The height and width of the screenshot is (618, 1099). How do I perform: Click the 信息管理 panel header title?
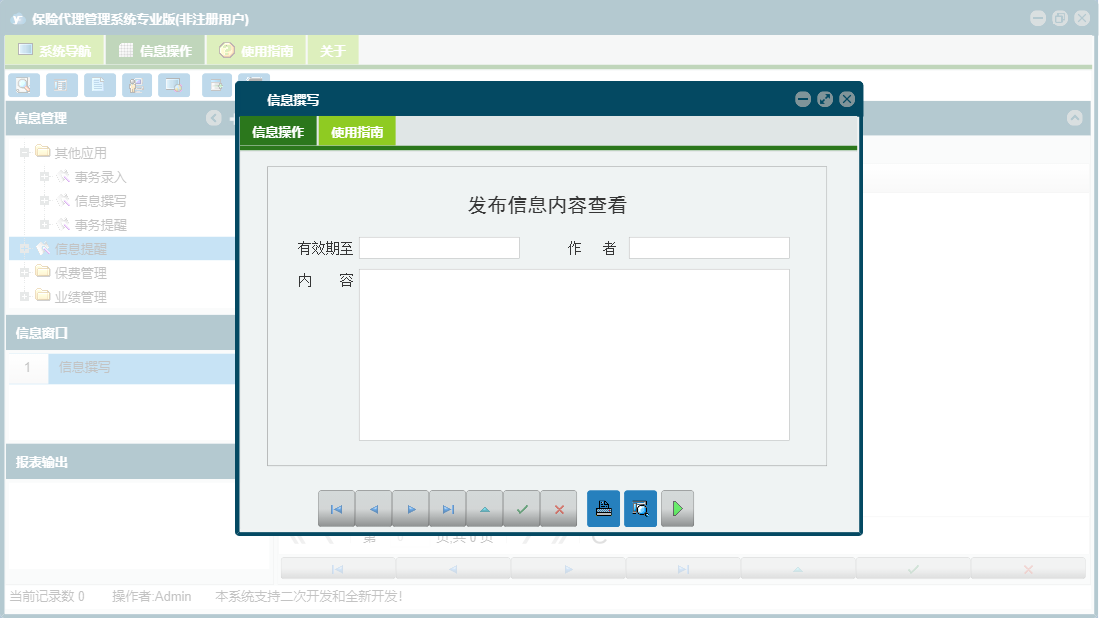(41, 118)
